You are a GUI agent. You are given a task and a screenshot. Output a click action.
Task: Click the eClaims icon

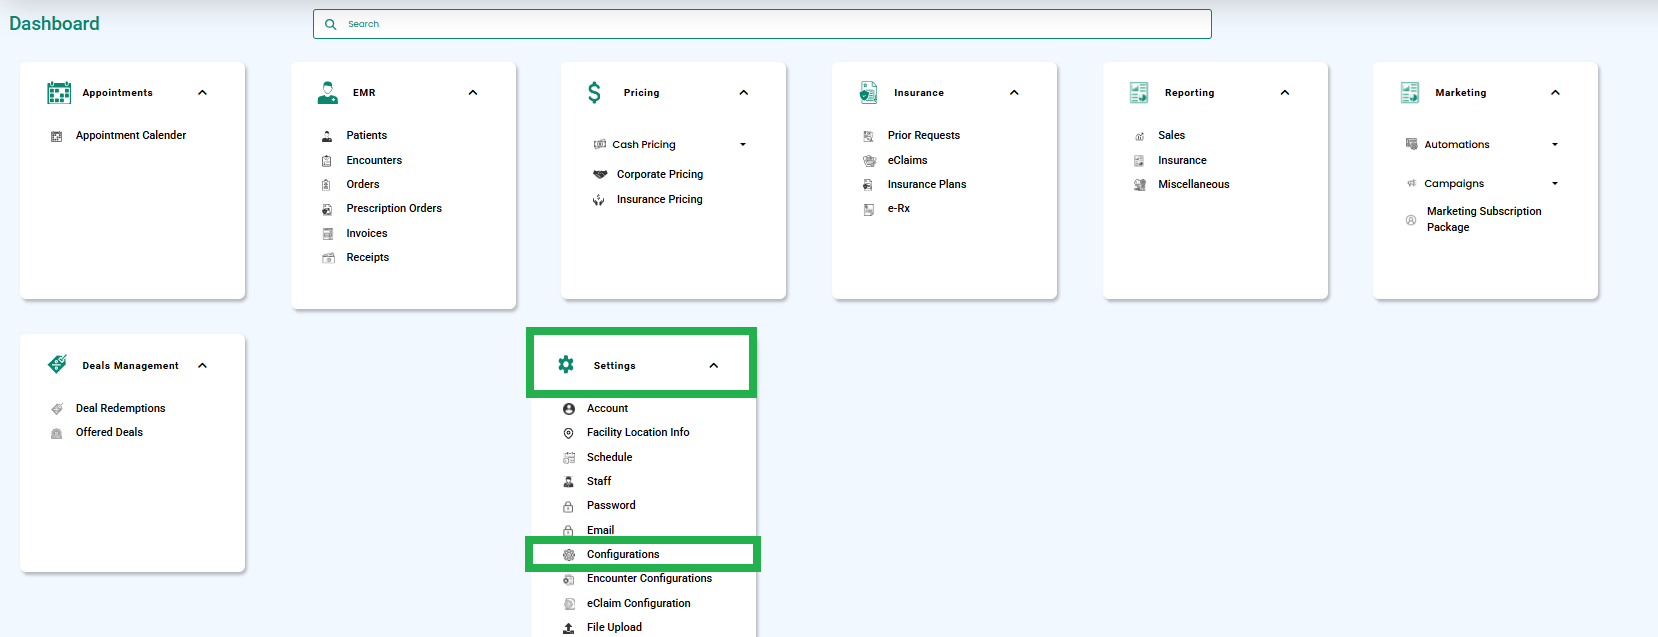click(x=869, y=160)
